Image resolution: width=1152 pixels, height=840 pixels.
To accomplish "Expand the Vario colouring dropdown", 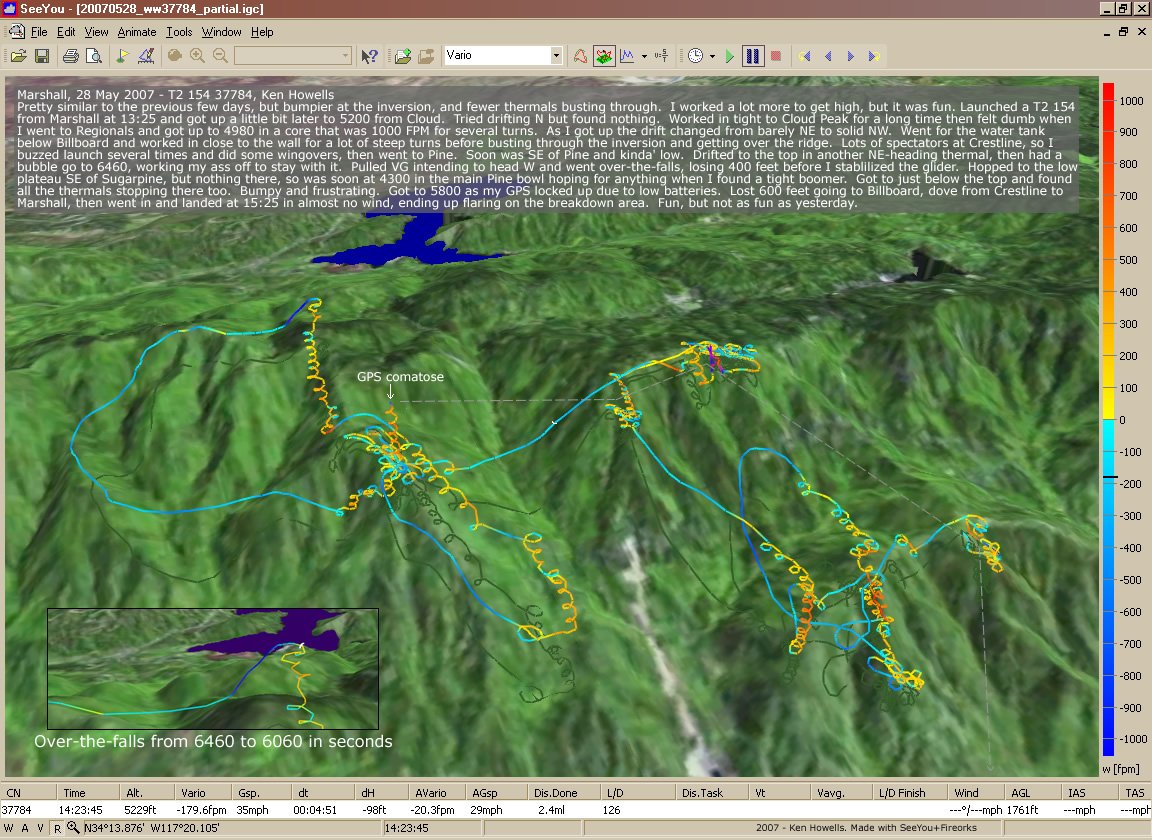I will (556, 56).
